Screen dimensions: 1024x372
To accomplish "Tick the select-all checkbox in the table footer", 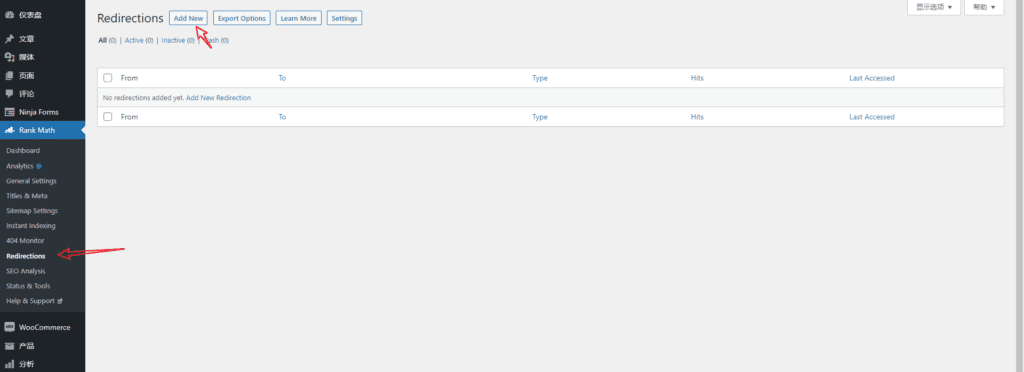I will tap(108, 116).
